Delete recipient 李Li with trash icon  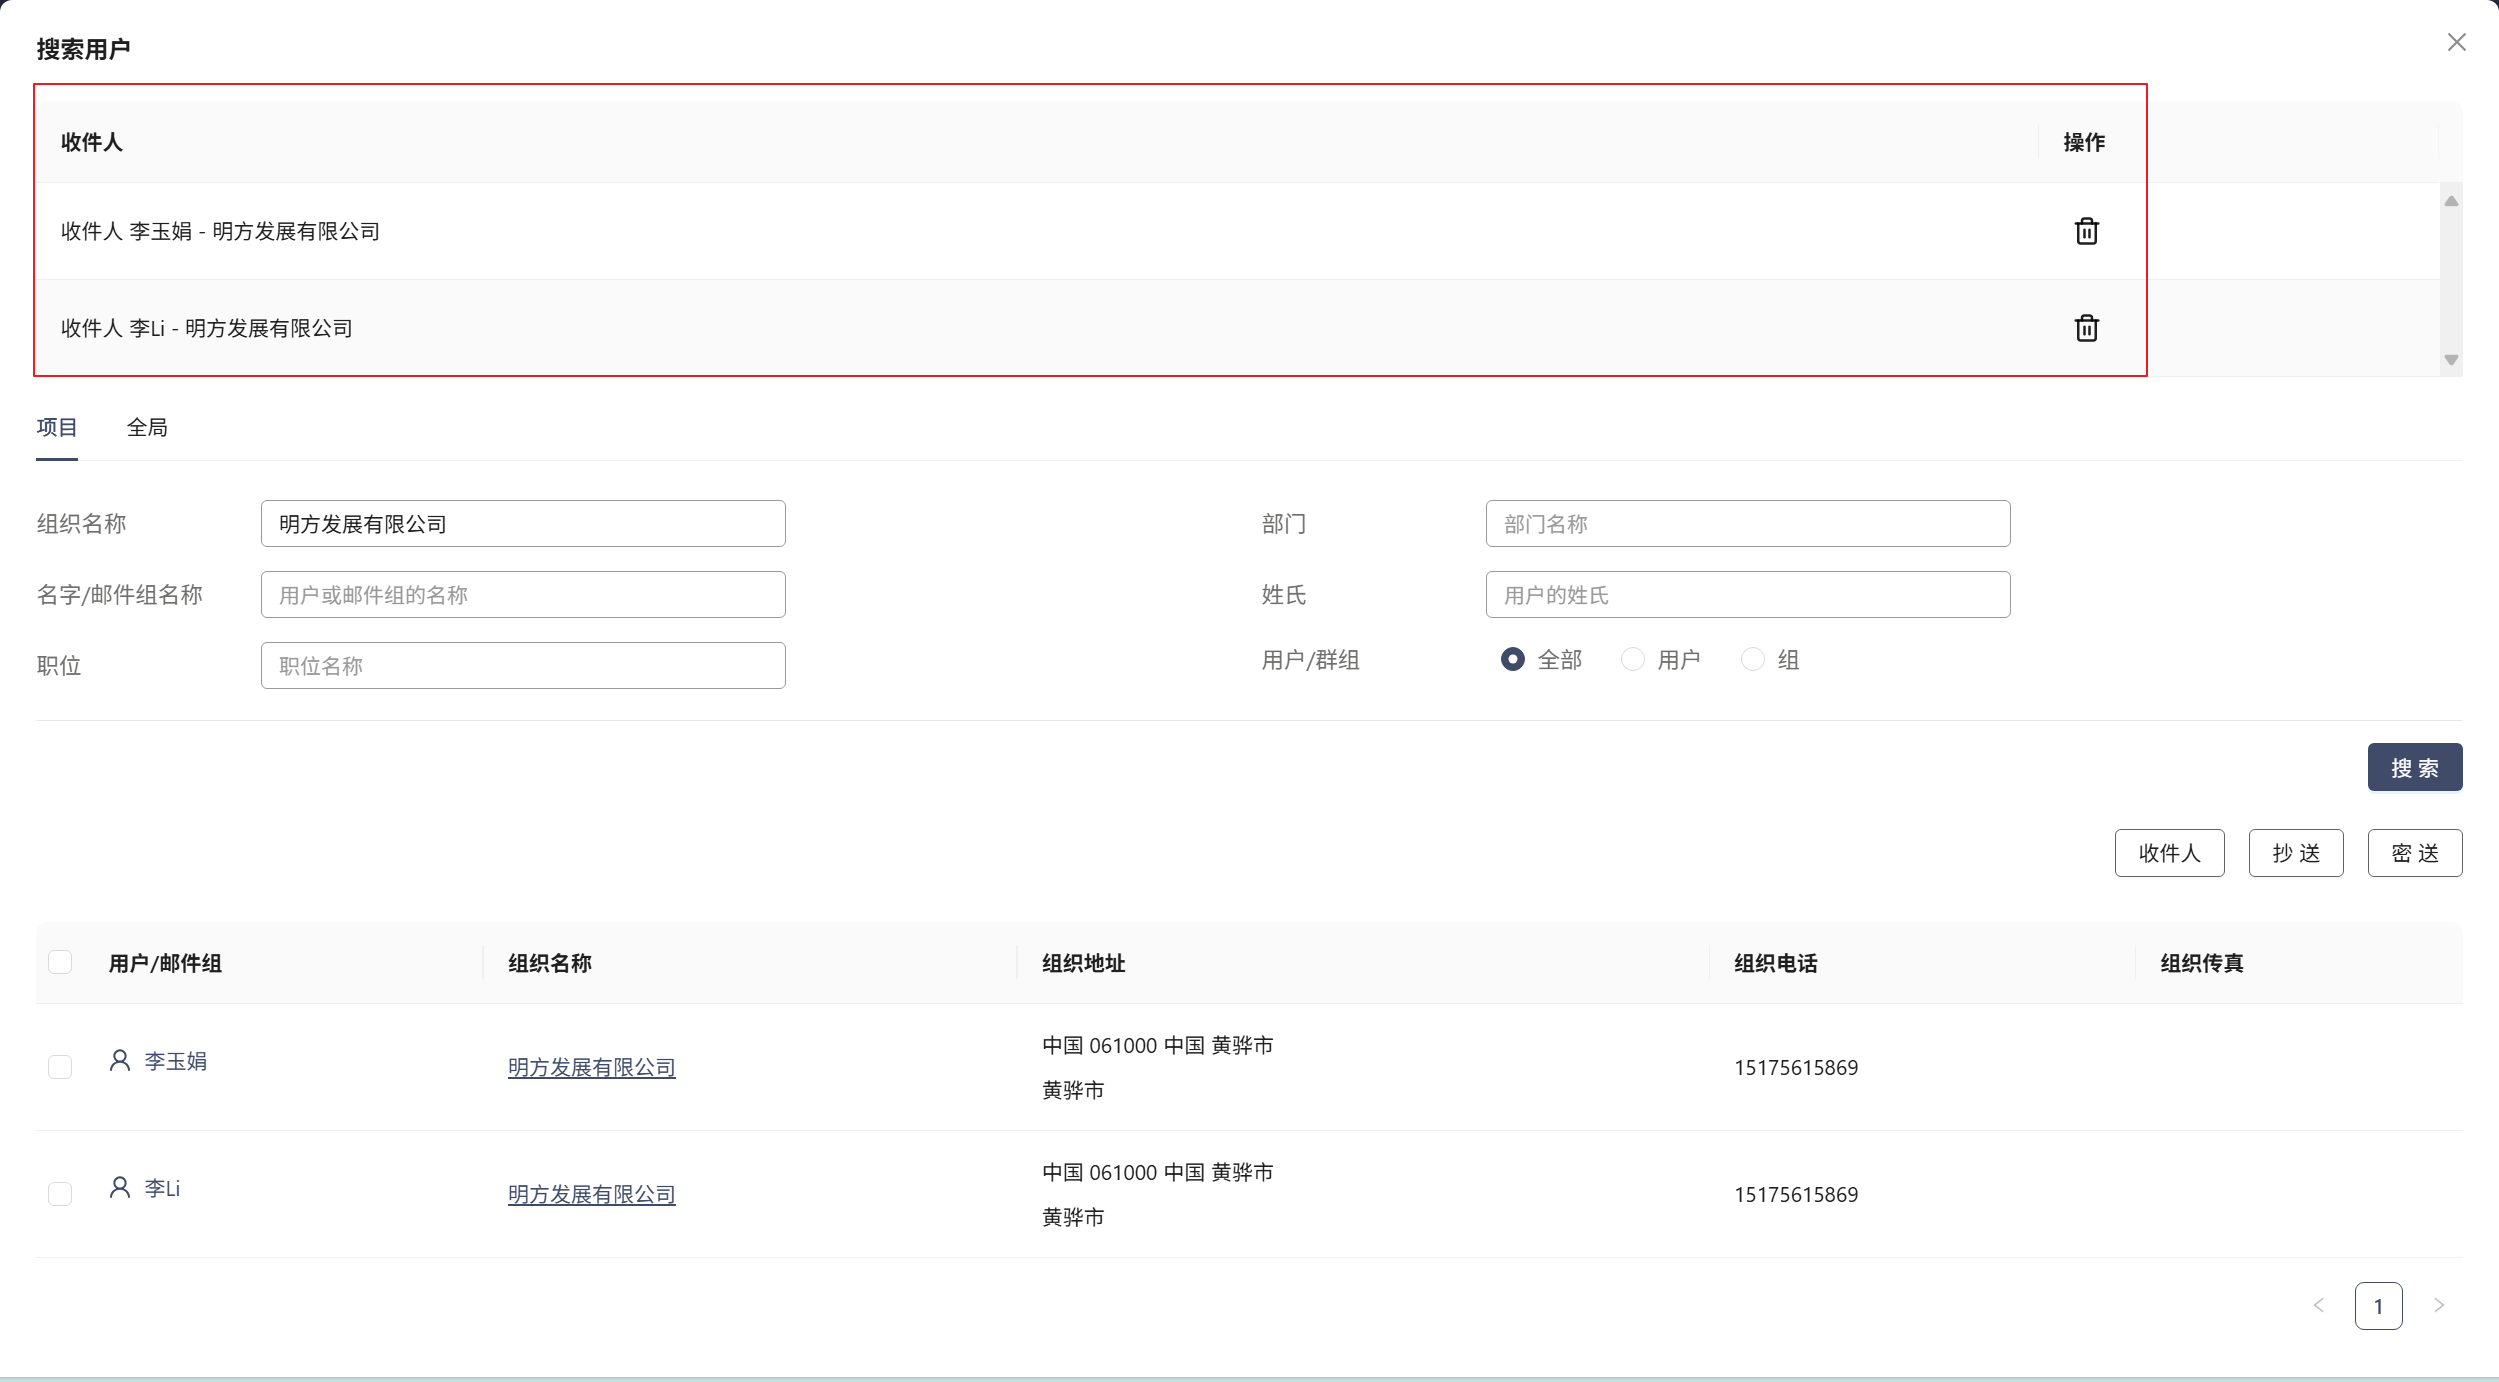click(x=2086, y=328)
